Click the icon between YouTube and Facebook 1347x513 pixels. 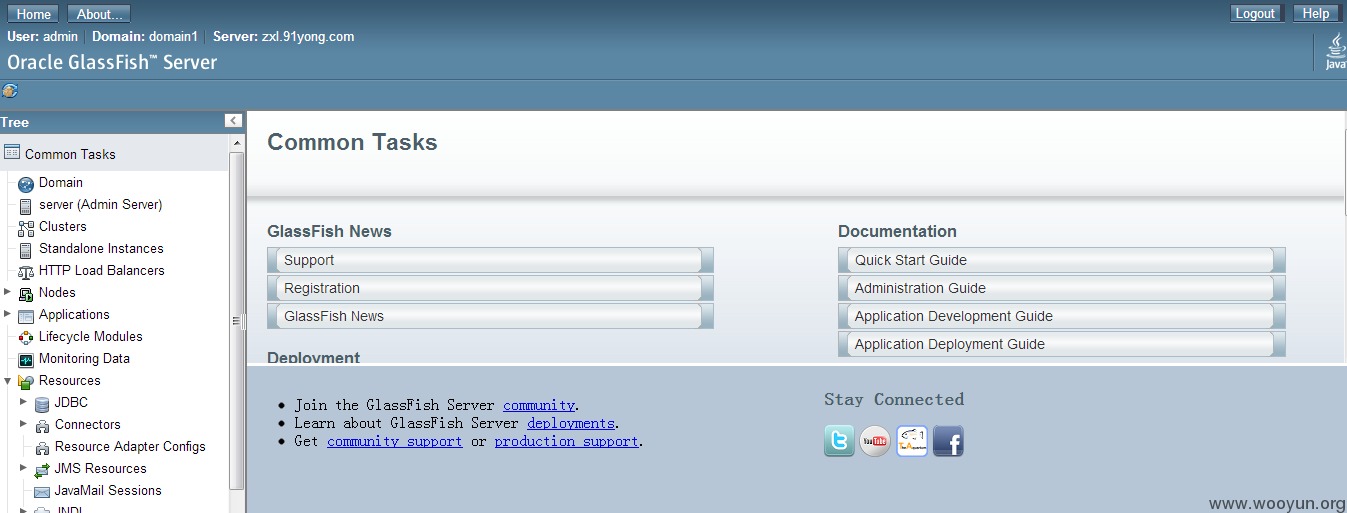coord(912,441)
